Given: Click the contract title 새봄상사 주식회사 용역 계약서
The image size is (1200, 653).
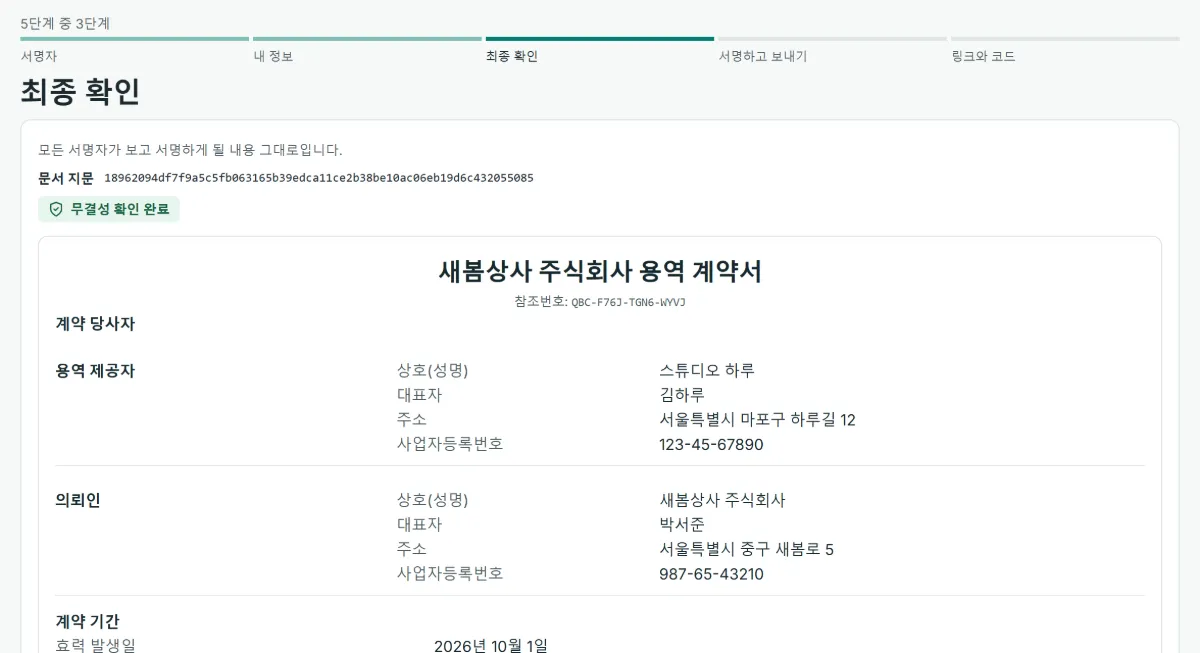Looking at the screenshot, I should coord(600,271).
